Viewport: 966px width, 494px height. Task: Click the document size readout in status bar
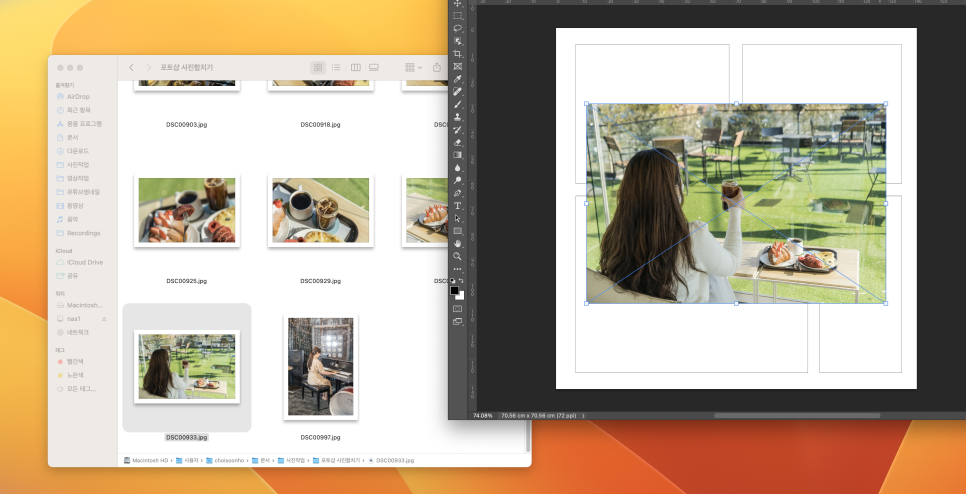pos(538,416)
